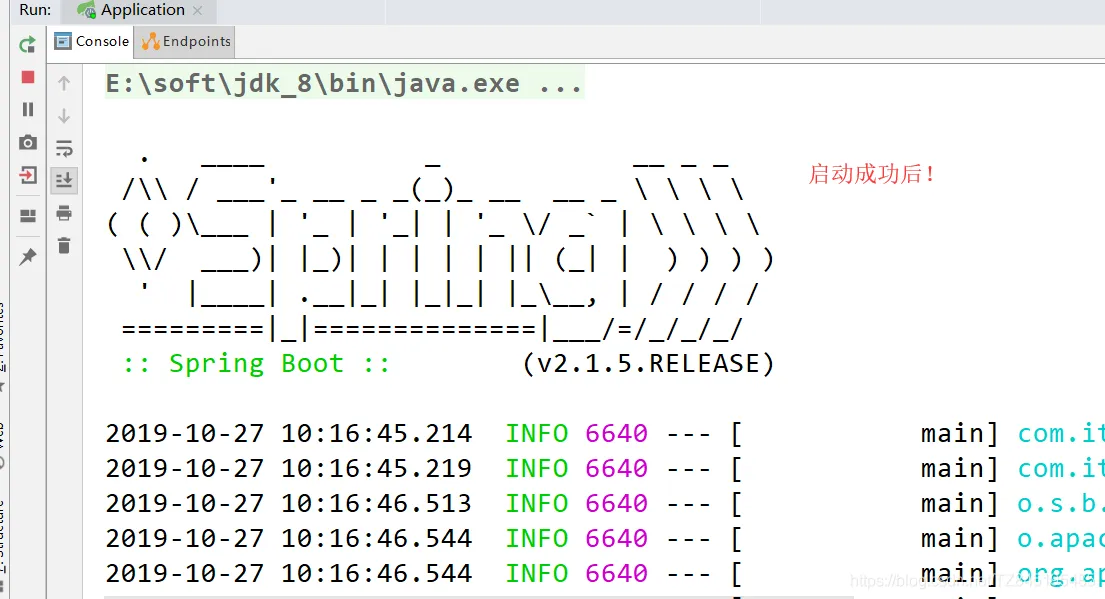
Task: Click the log timestamp 10:16:45.219
Action: click(x=376, y=469)
